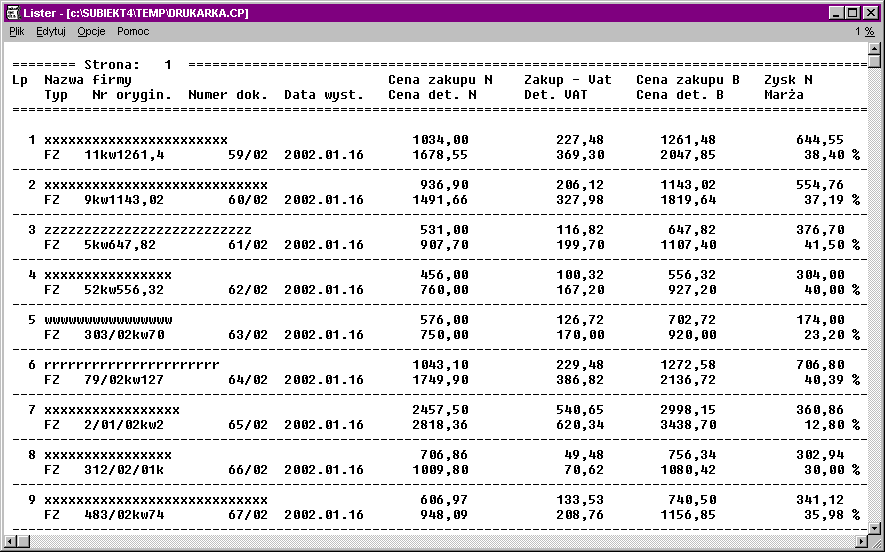Click profit value '554,76'

820,185
